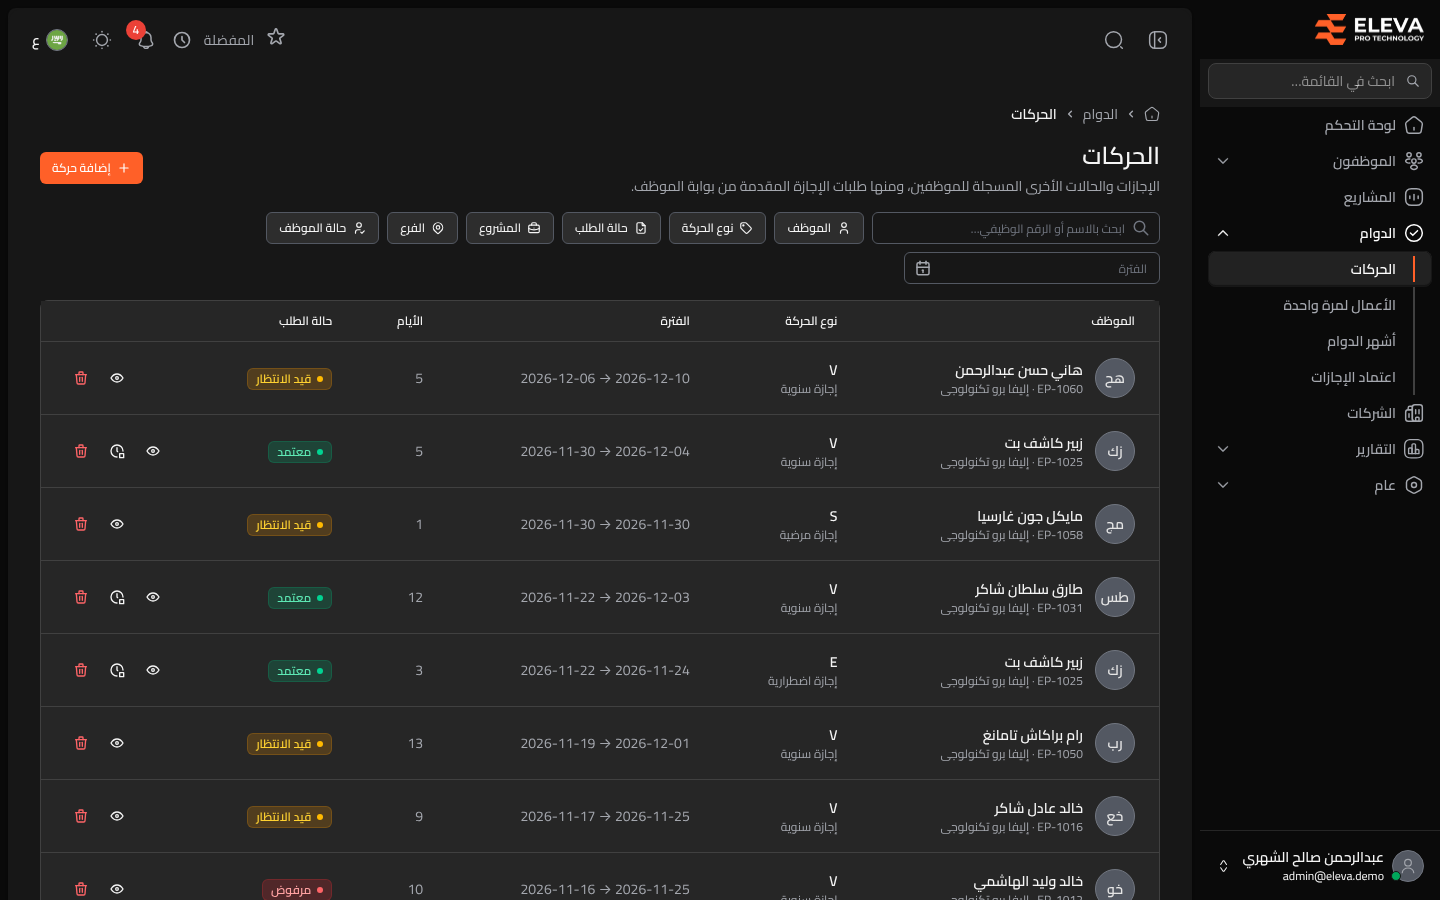Screen dimensions: 1440x900
Task: Click clock icon on زبير كاشف بت annual leave row
Action: click(117, 451)
